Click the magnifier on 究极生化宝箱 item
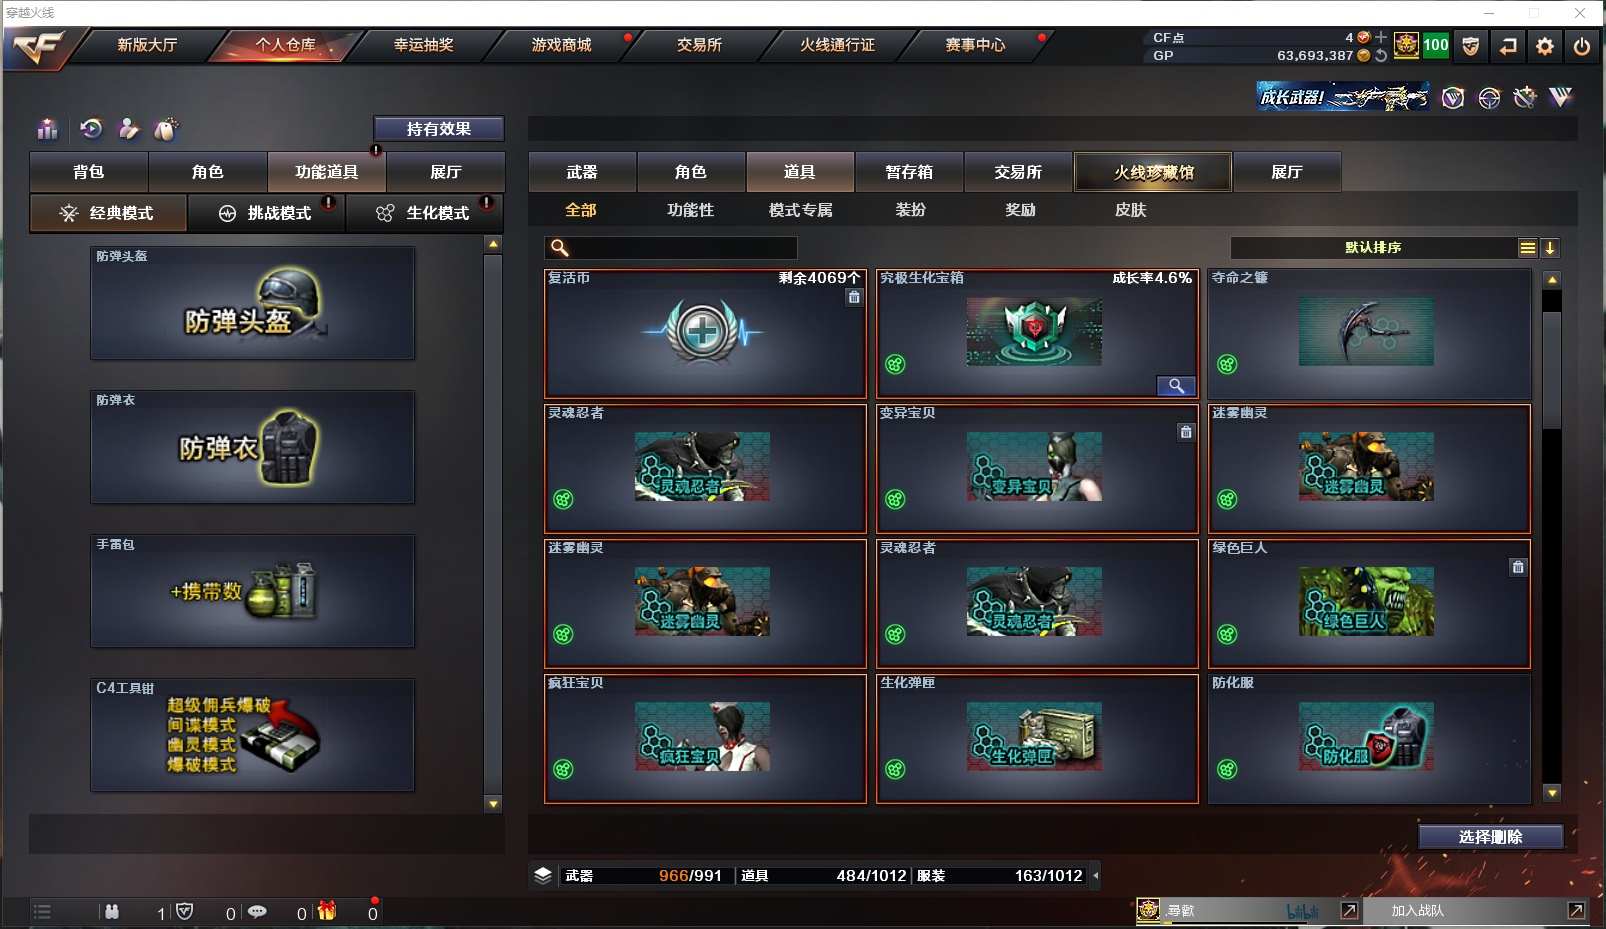The width and height of the screenshot is (1606, 929). (x=1176, y=386)
